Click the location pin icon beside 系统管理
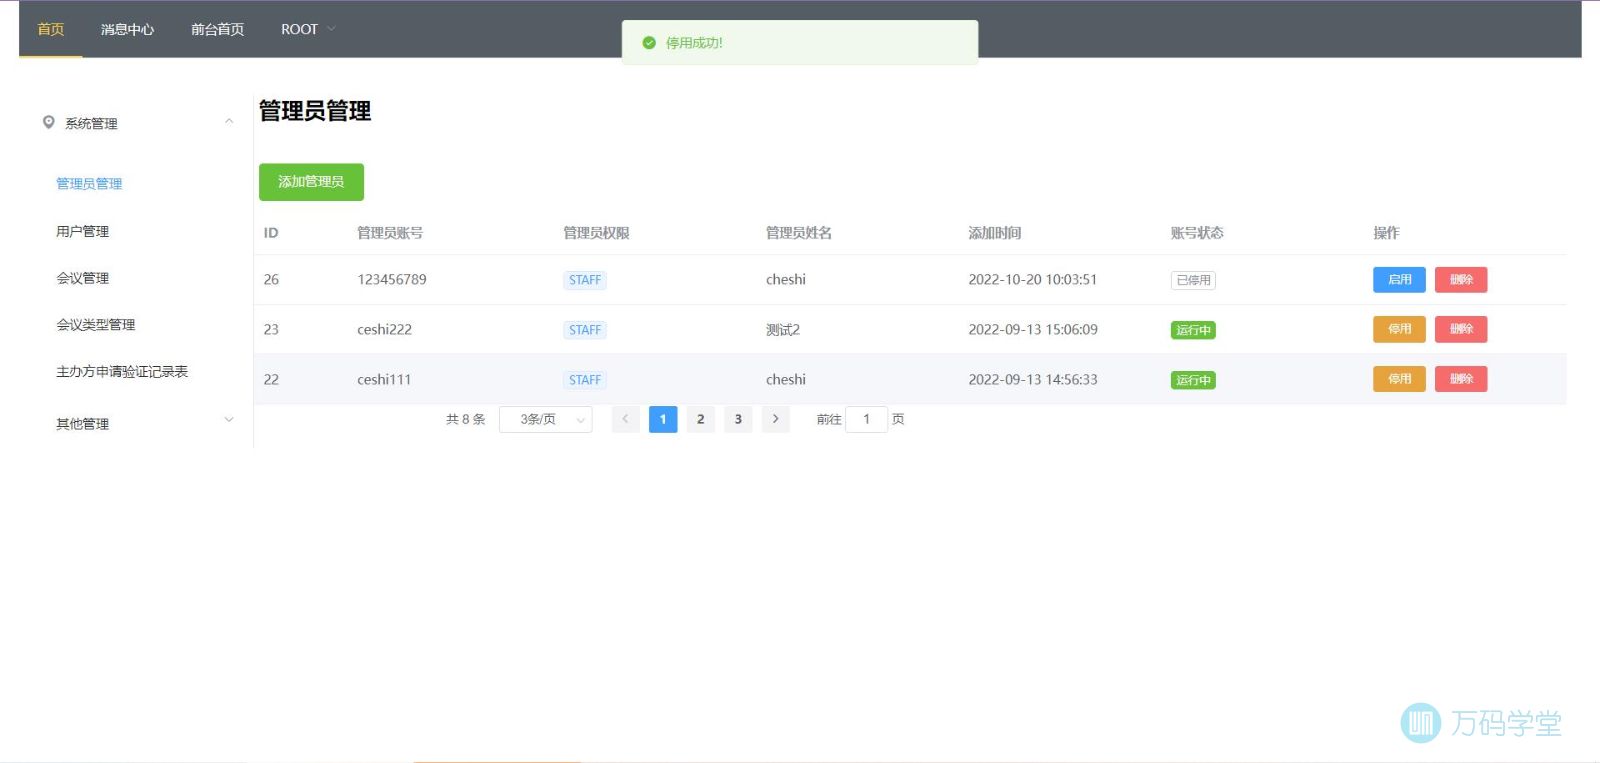The image size is (1600, 763). pyautogui.click(x=48, y=122)
